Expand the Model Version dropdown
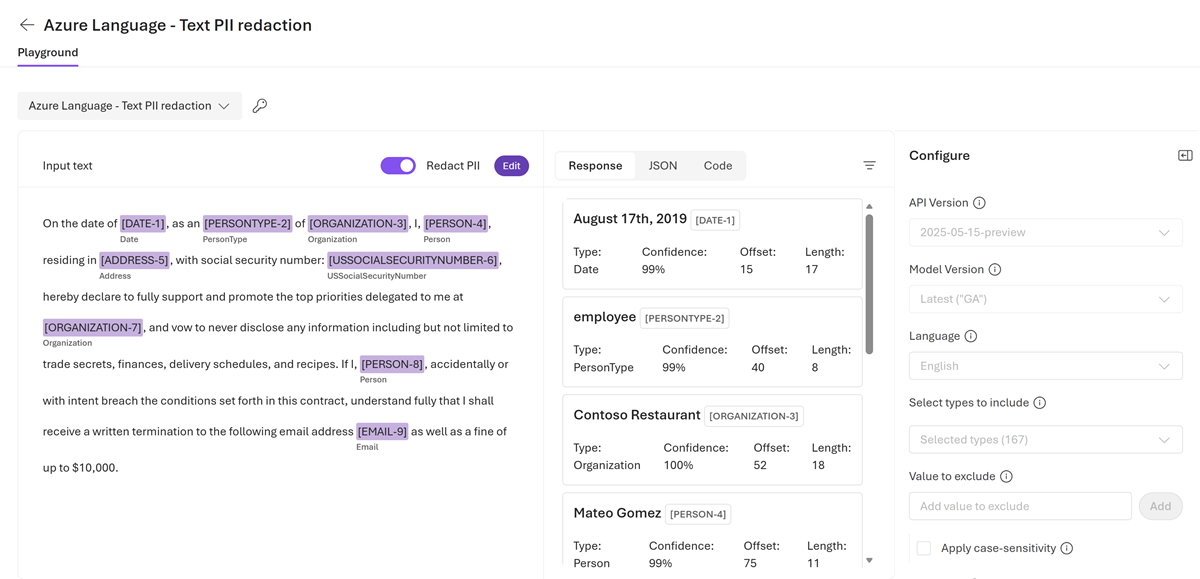 pyautogui.click(x=1046, y=299)
